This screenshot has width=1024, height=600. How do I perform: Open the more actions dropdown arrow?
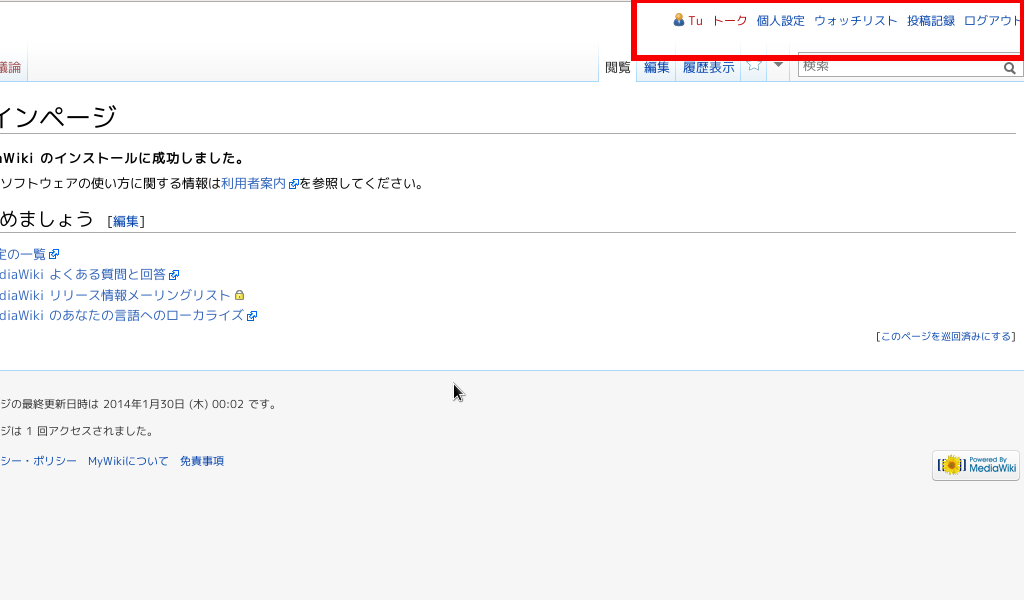click(x=778, y=65)
